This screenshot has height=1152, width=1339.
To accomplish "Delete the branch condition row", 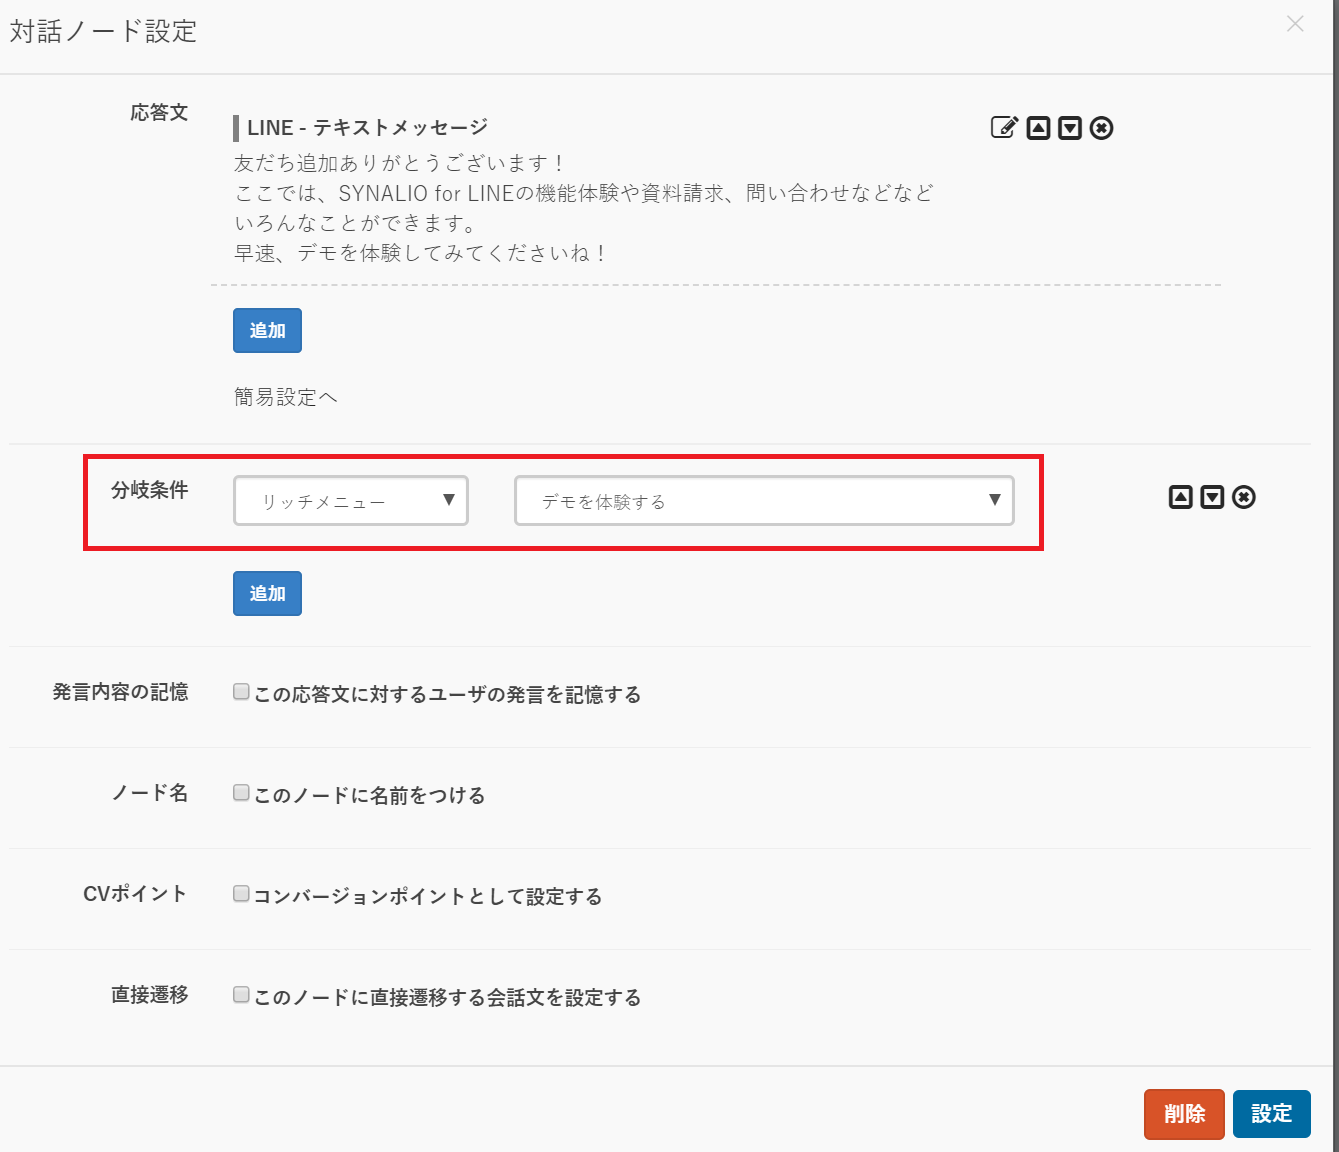I will 1243,497.
